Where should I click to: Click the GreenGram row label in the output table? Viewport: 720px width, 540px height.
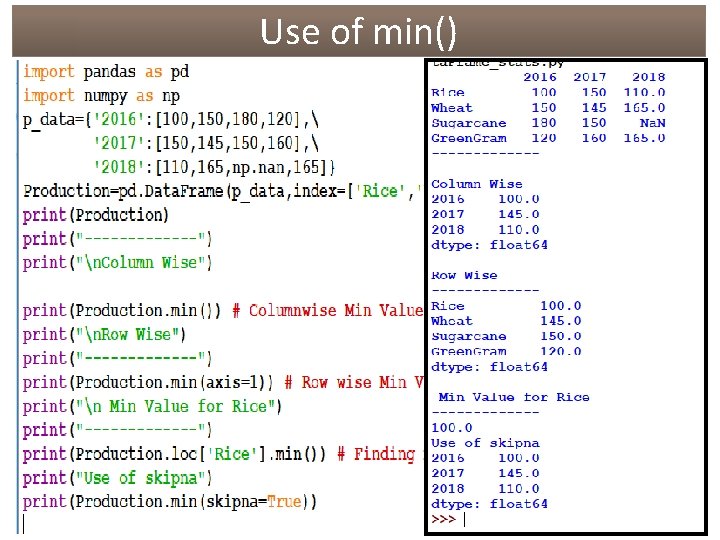469,138
